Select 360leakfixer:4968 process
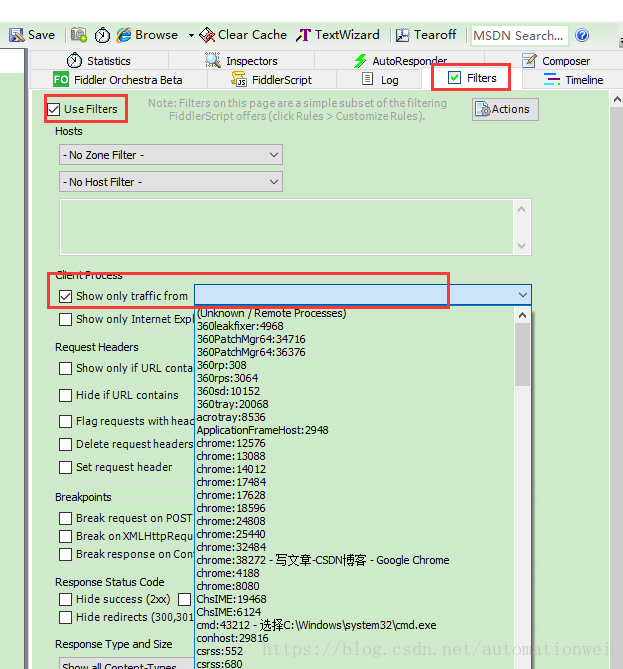 (x=355, y=326)
